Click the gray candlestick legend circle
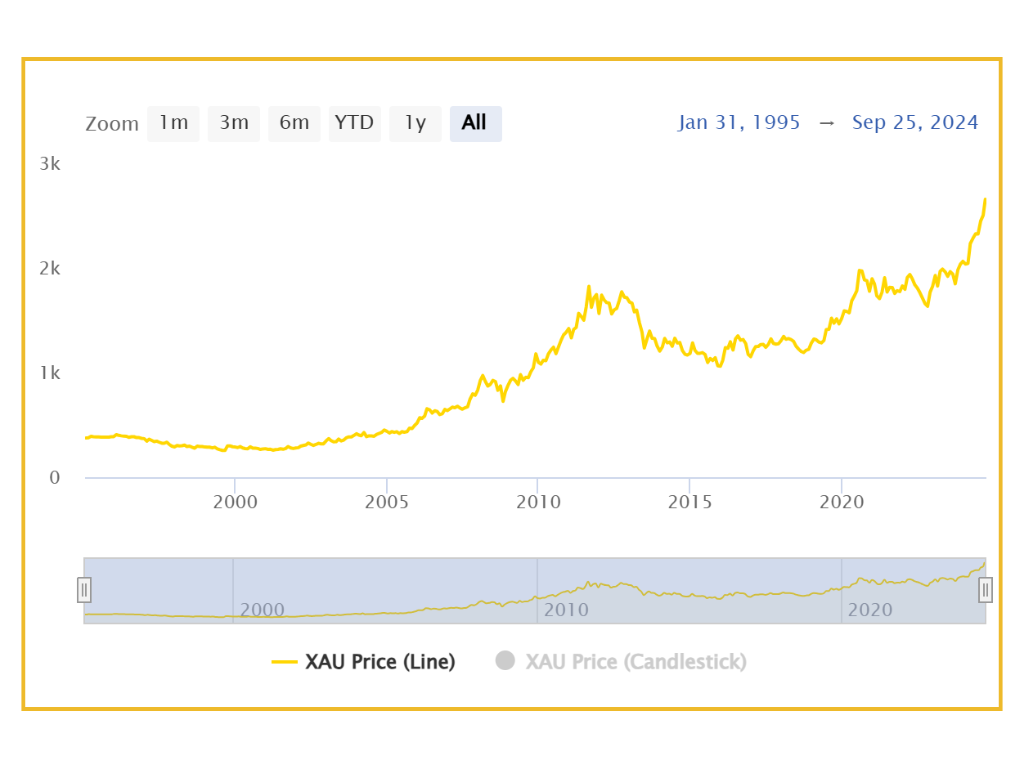The width and height of the screenshot is (1024, 768). click(x=505, y=661)
